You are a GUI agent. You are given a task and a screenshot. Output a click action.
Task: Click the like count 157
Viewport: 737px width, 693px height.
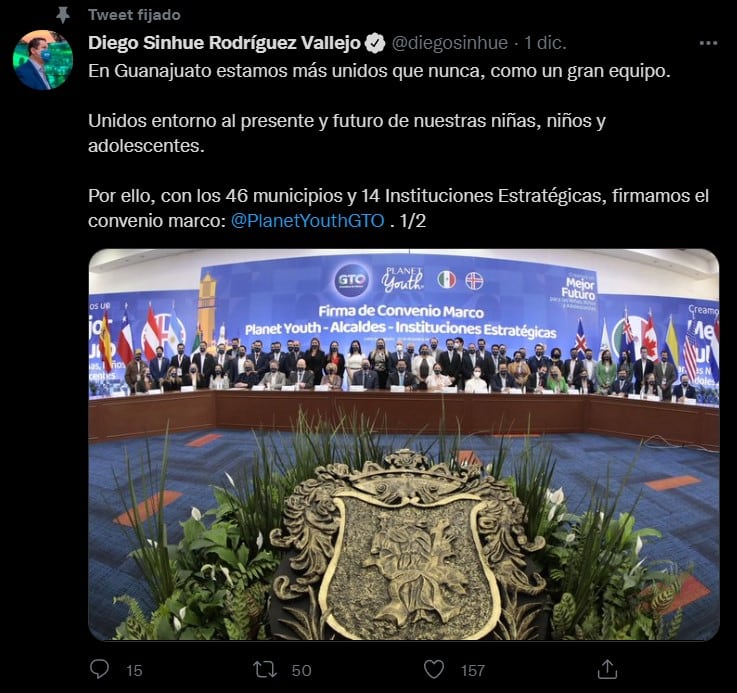[472, 670]
